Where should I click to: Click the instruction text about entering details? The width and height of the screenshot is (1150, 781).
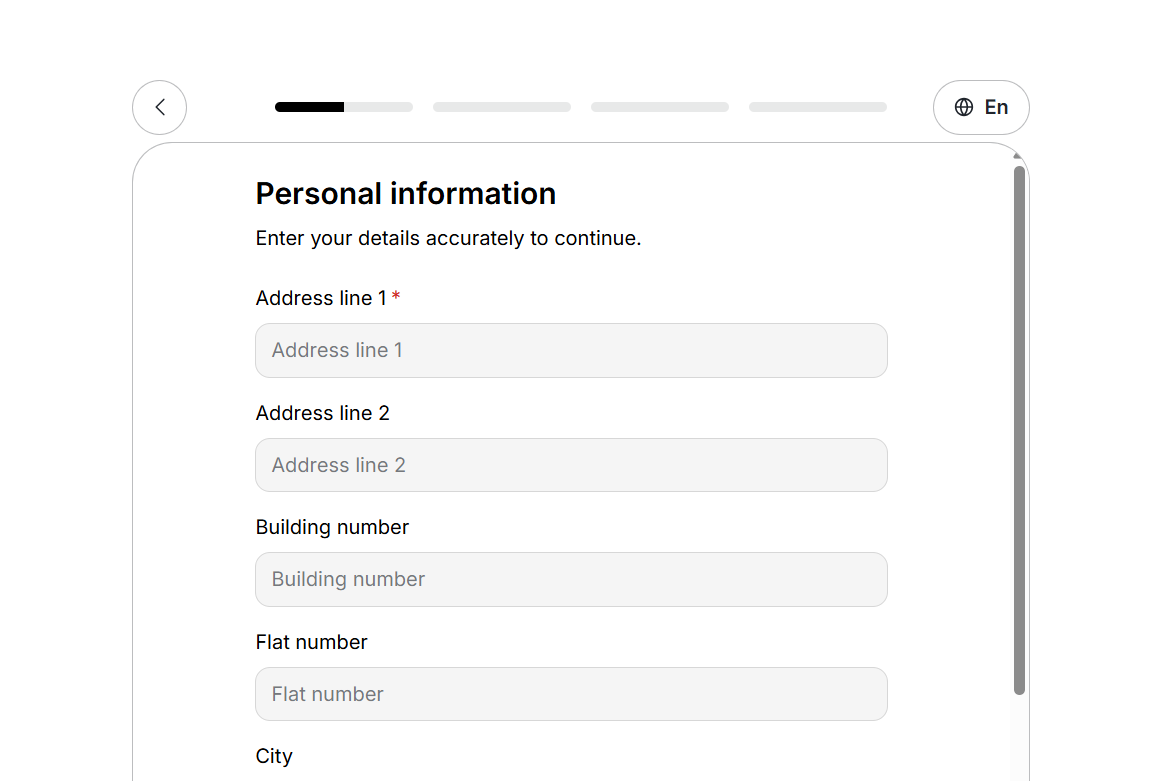[x=448, y=238]
